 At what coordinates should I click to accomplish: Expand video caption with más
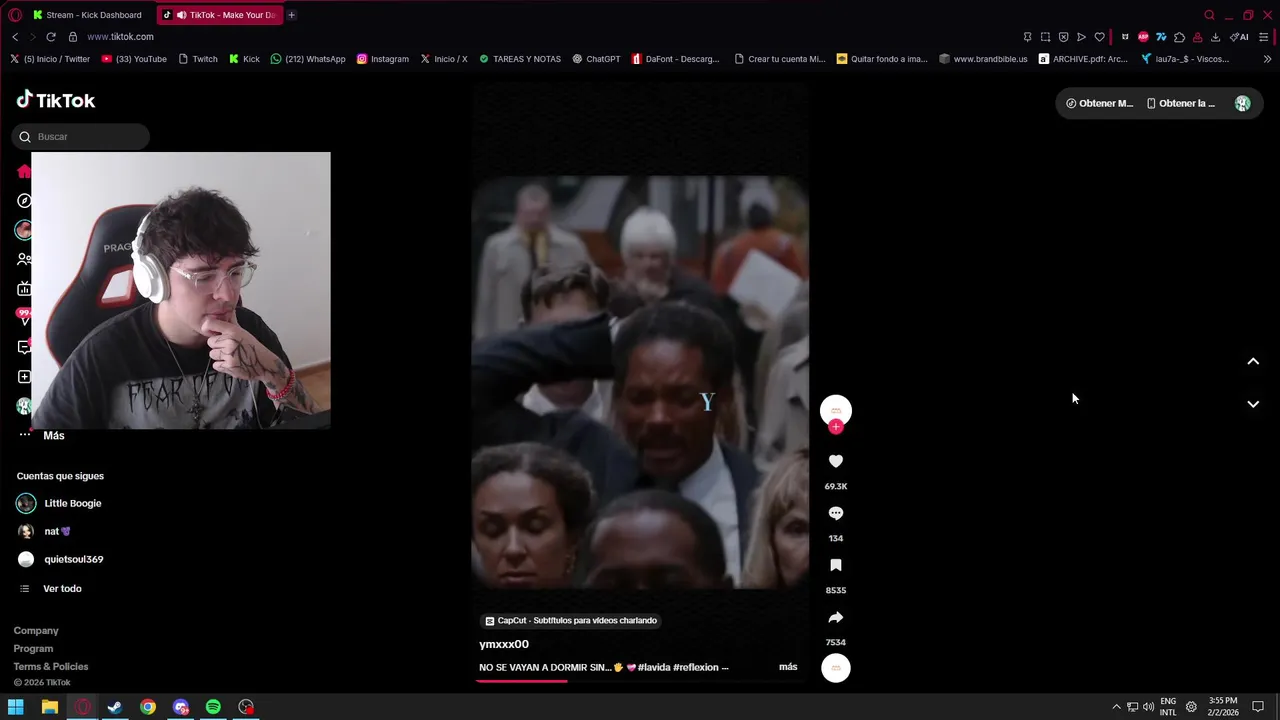788,667
